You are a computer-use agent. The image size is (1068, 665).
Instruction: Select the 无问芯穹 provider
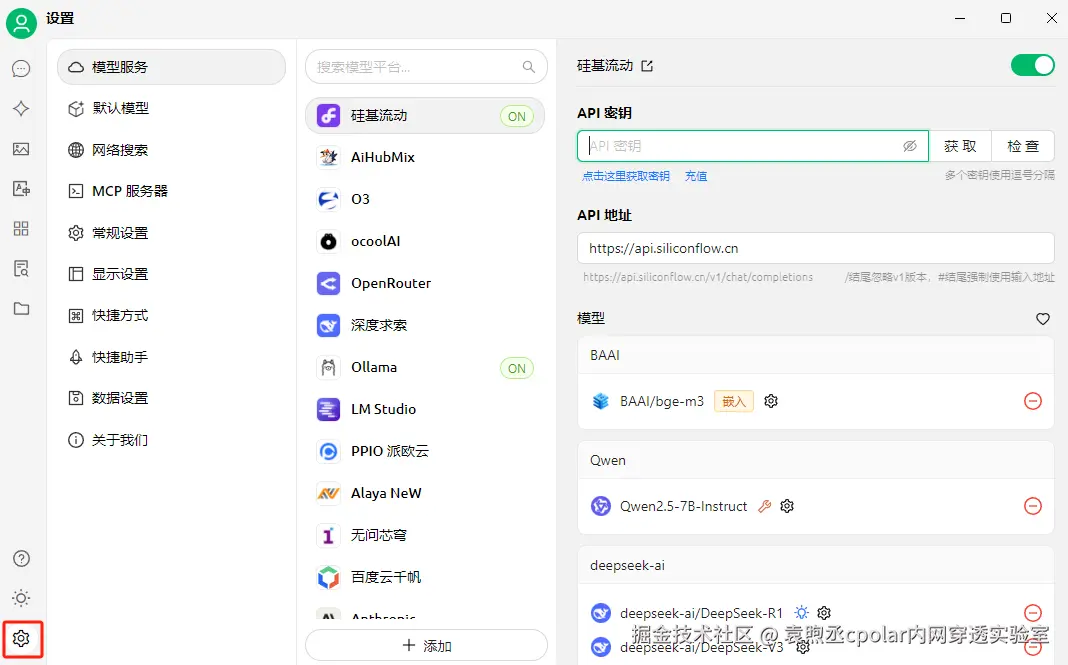(x=425, y=536)
